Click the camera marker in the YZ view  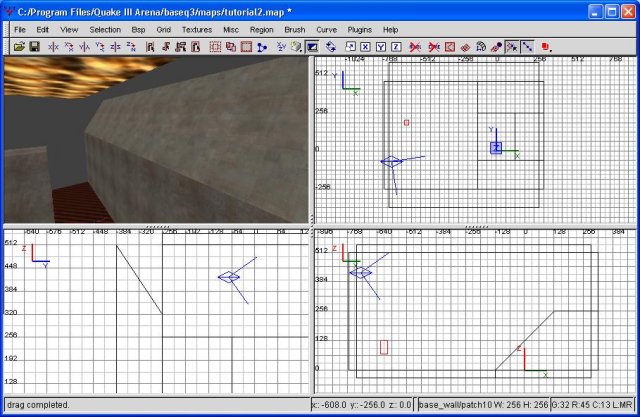pyautogui.click(x=229, y=277)
